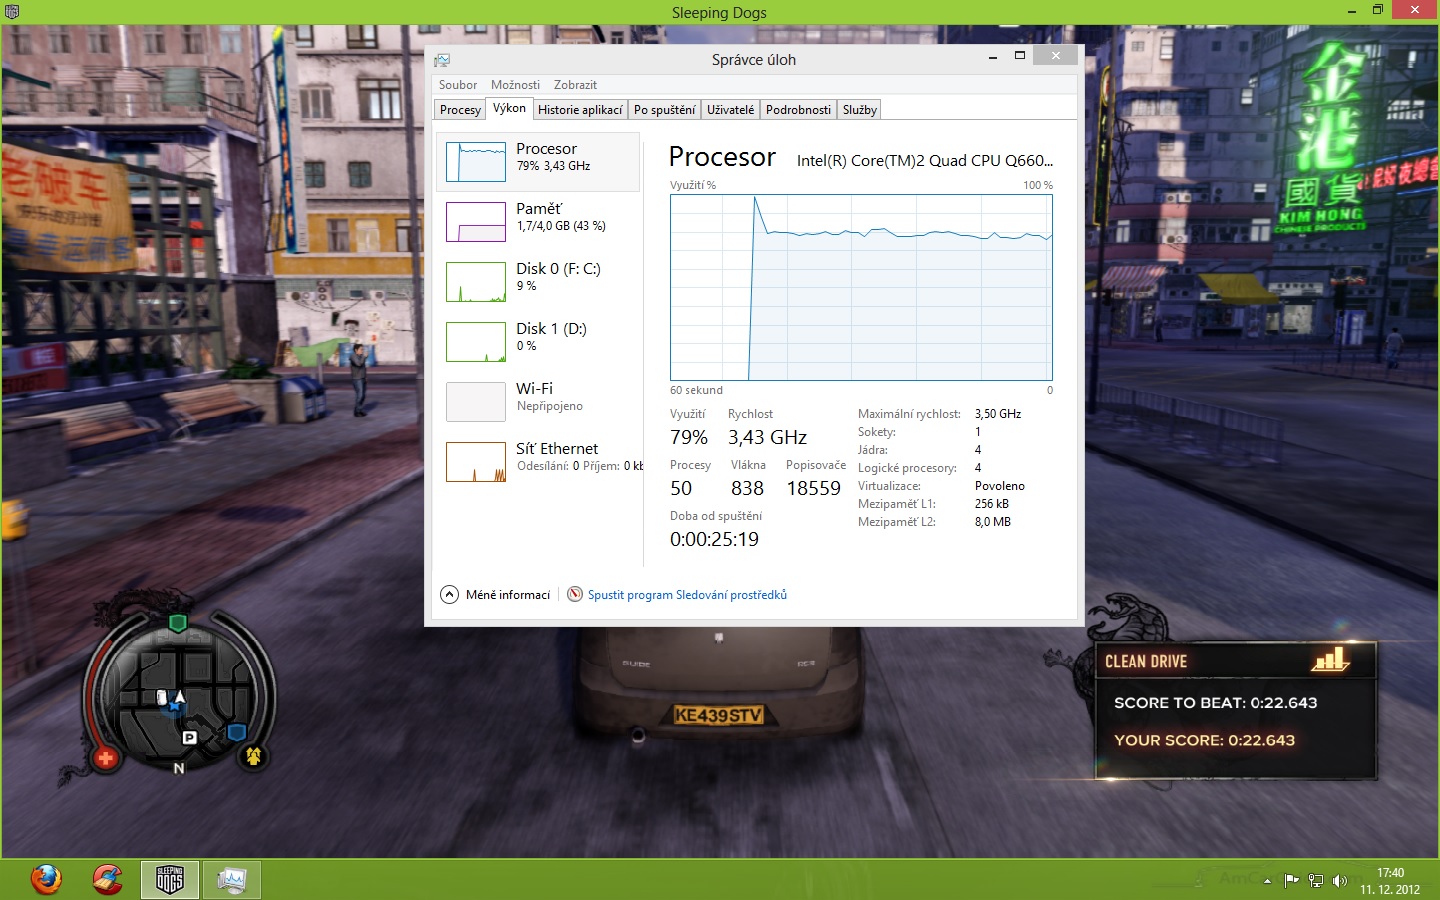Click the Clean Drive leaderboard icon
This screenshot has height=900, width=1440.
point(1330,659)
